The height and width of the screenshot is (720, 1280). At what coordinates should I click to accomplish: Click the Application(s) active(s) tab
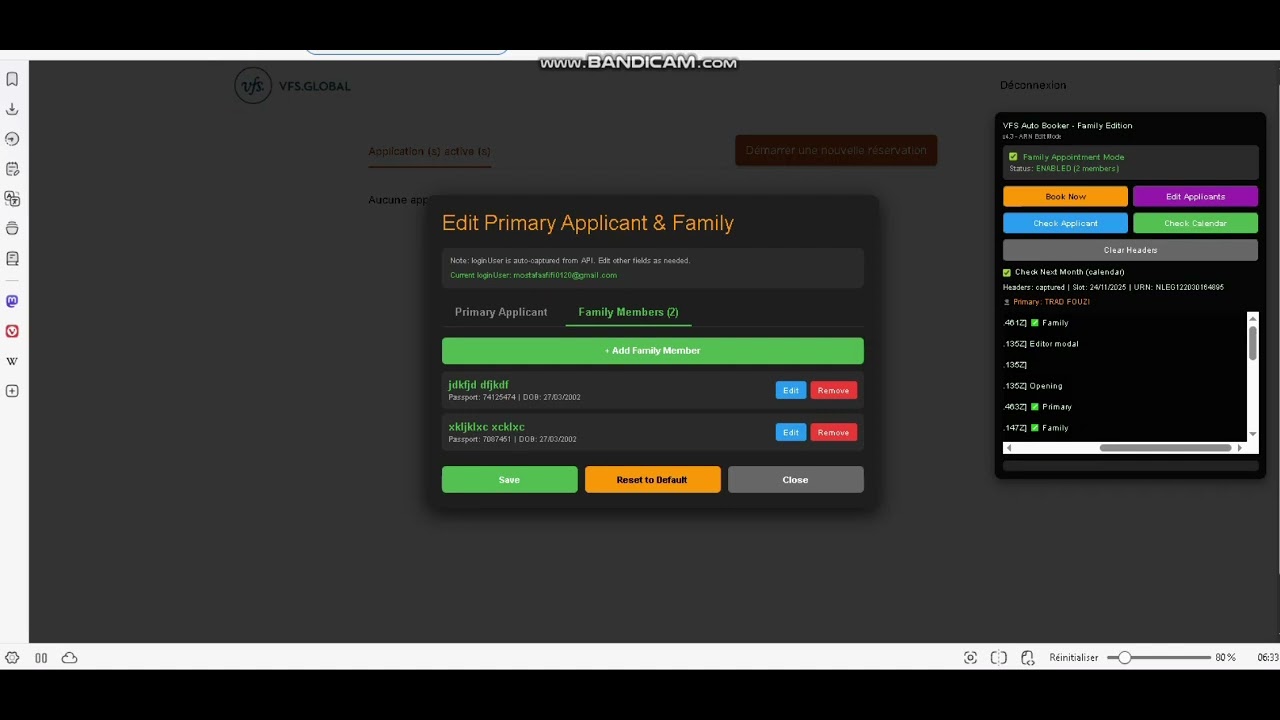pyautogui.click(x=429, y=151)
